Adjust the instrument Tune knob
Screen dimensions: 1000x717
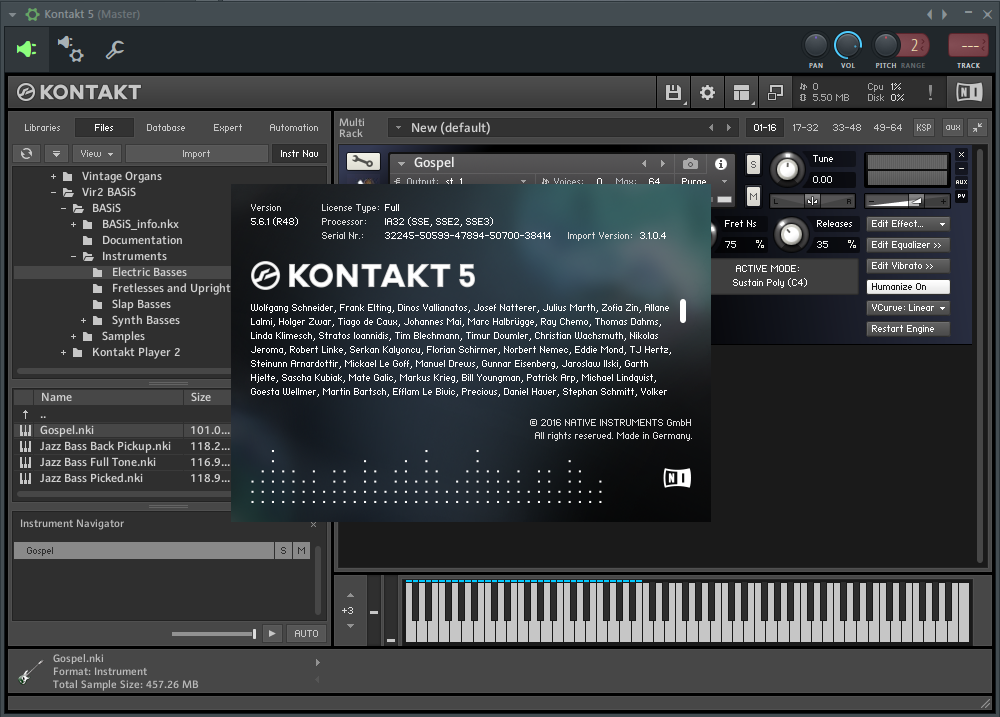coord(788,169)
